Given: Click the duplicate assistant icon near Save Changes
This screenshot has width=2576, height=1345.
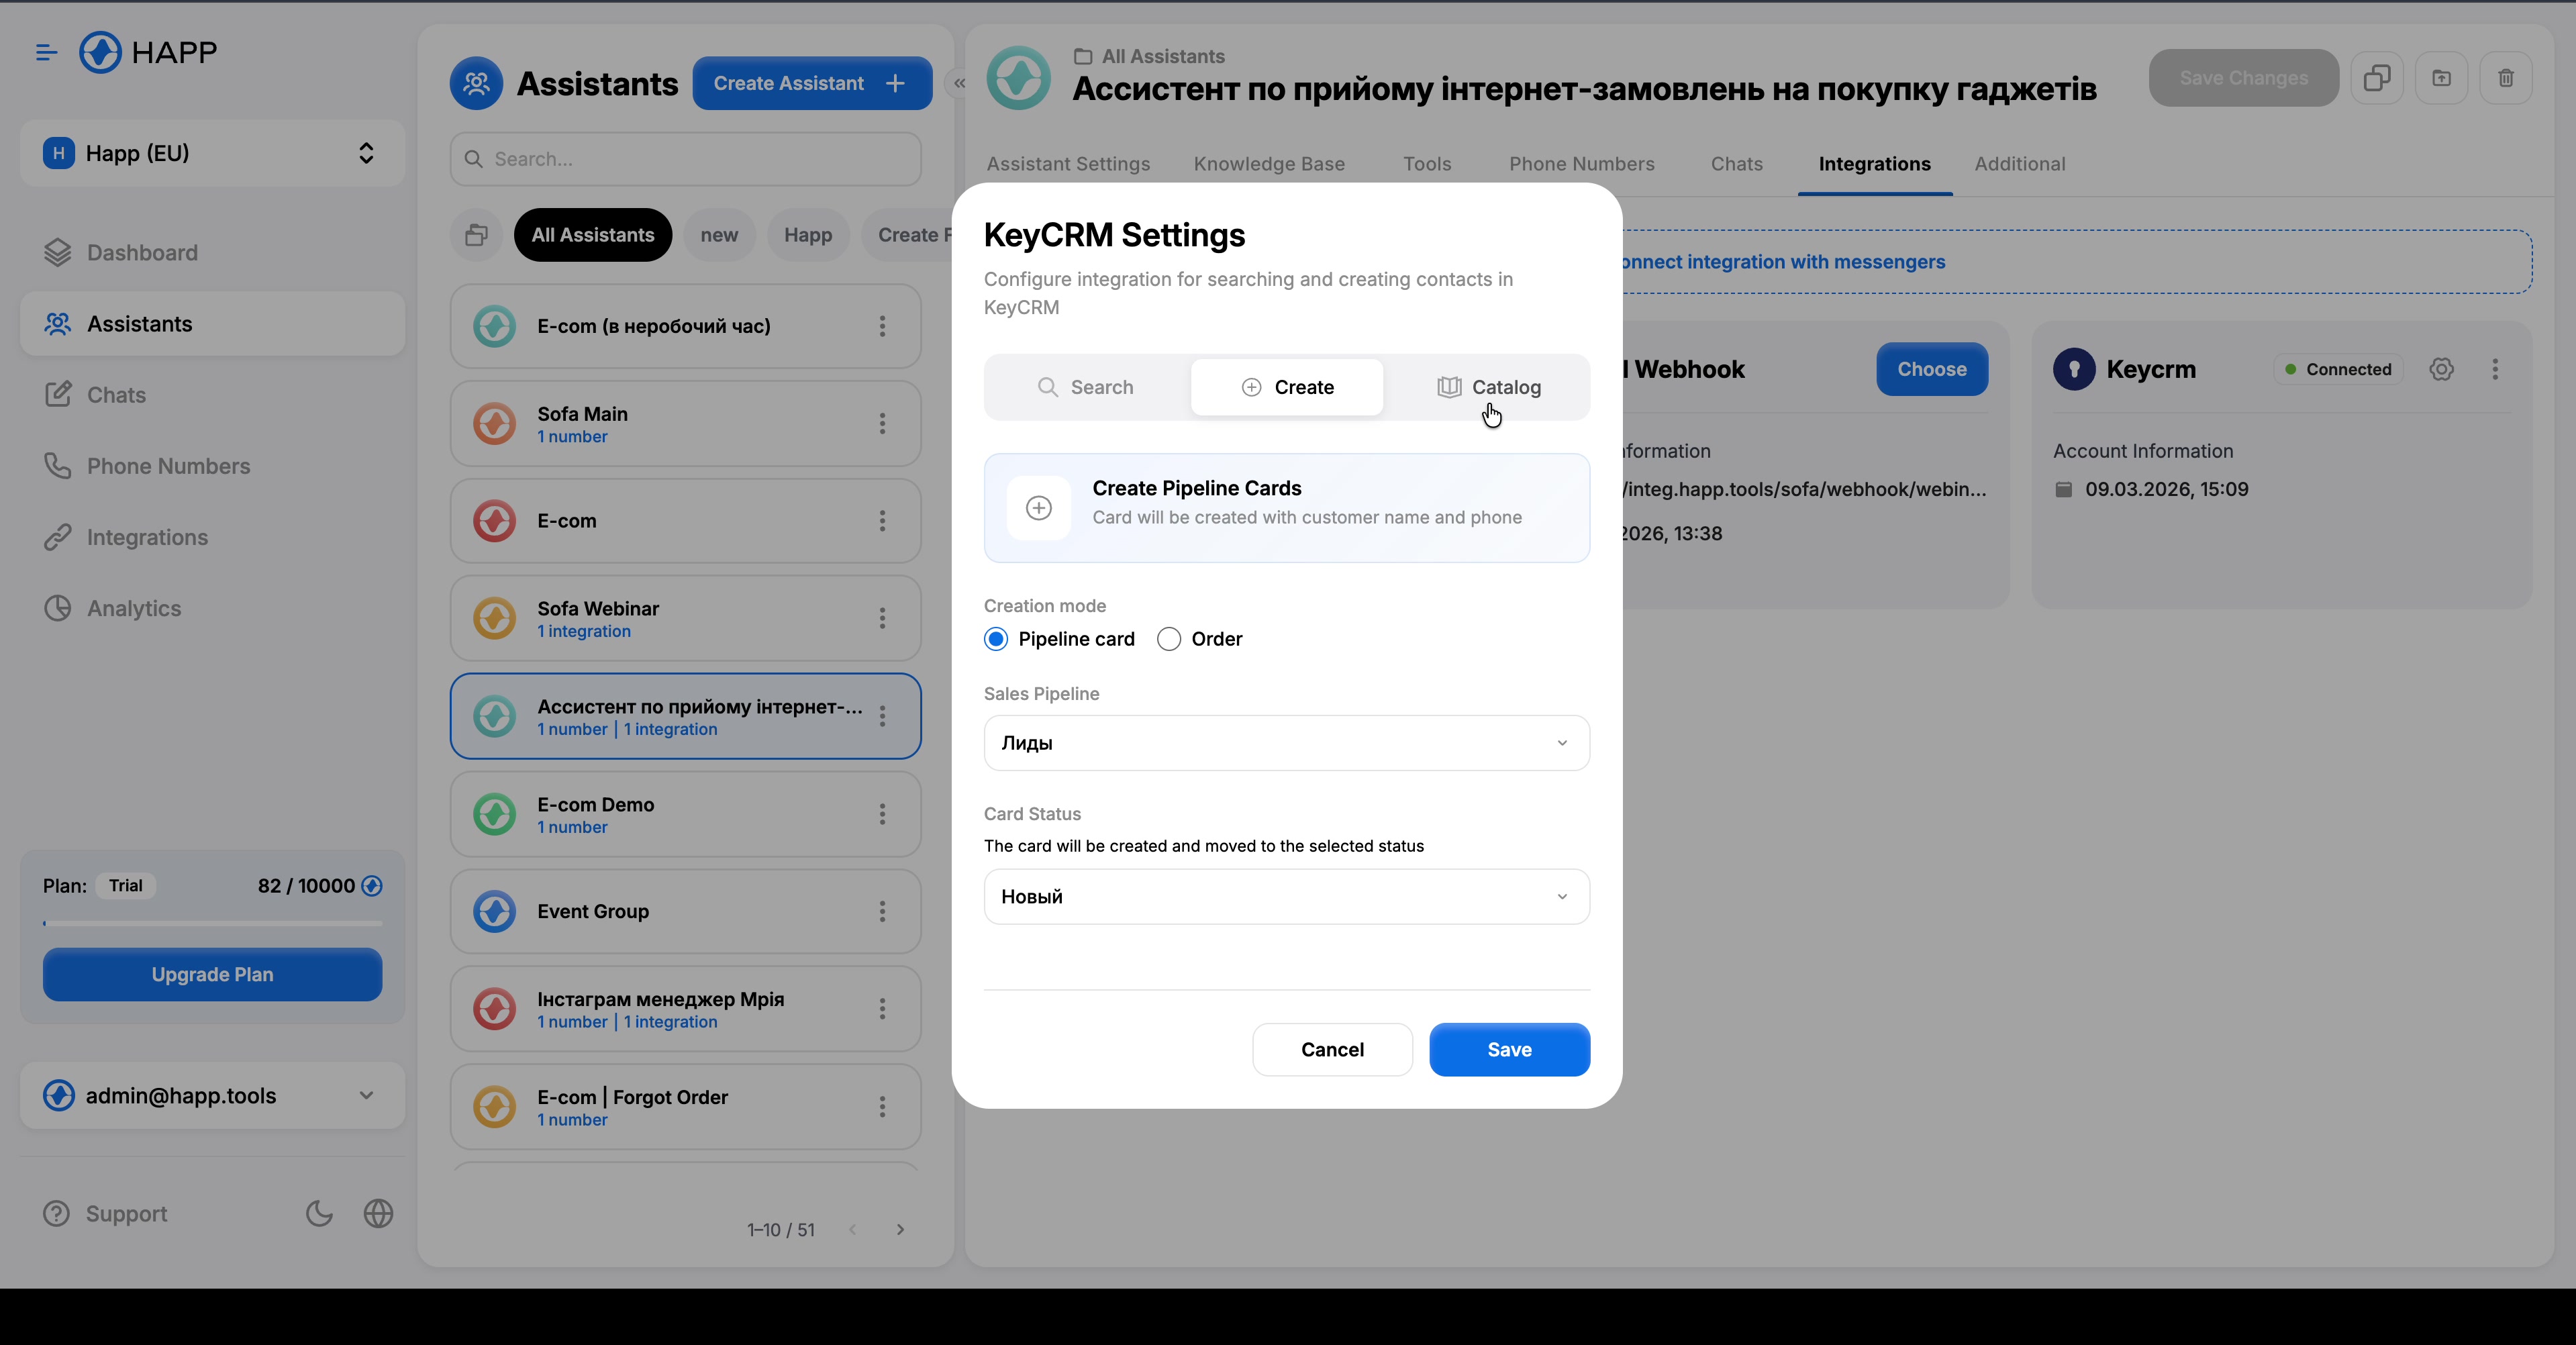Looking at the screenshot, I should (x=2377, y=78).
